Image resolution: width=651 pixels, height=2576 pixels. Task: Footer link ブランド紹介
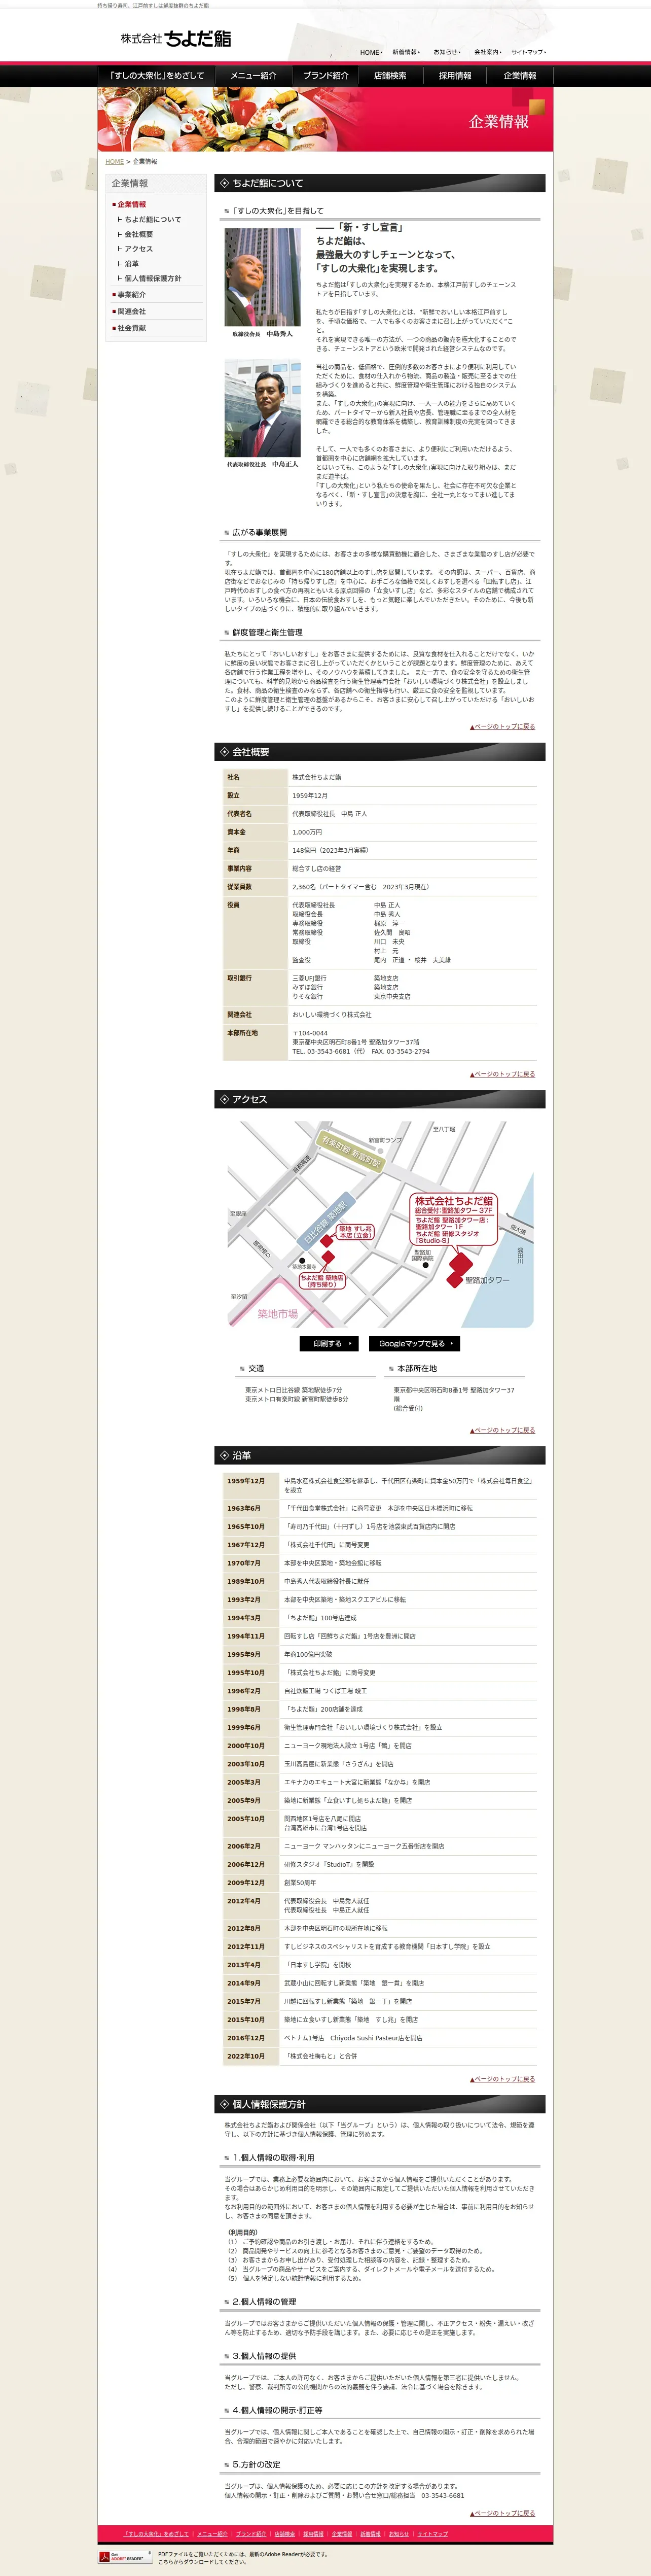click(x=251, y=2534)
